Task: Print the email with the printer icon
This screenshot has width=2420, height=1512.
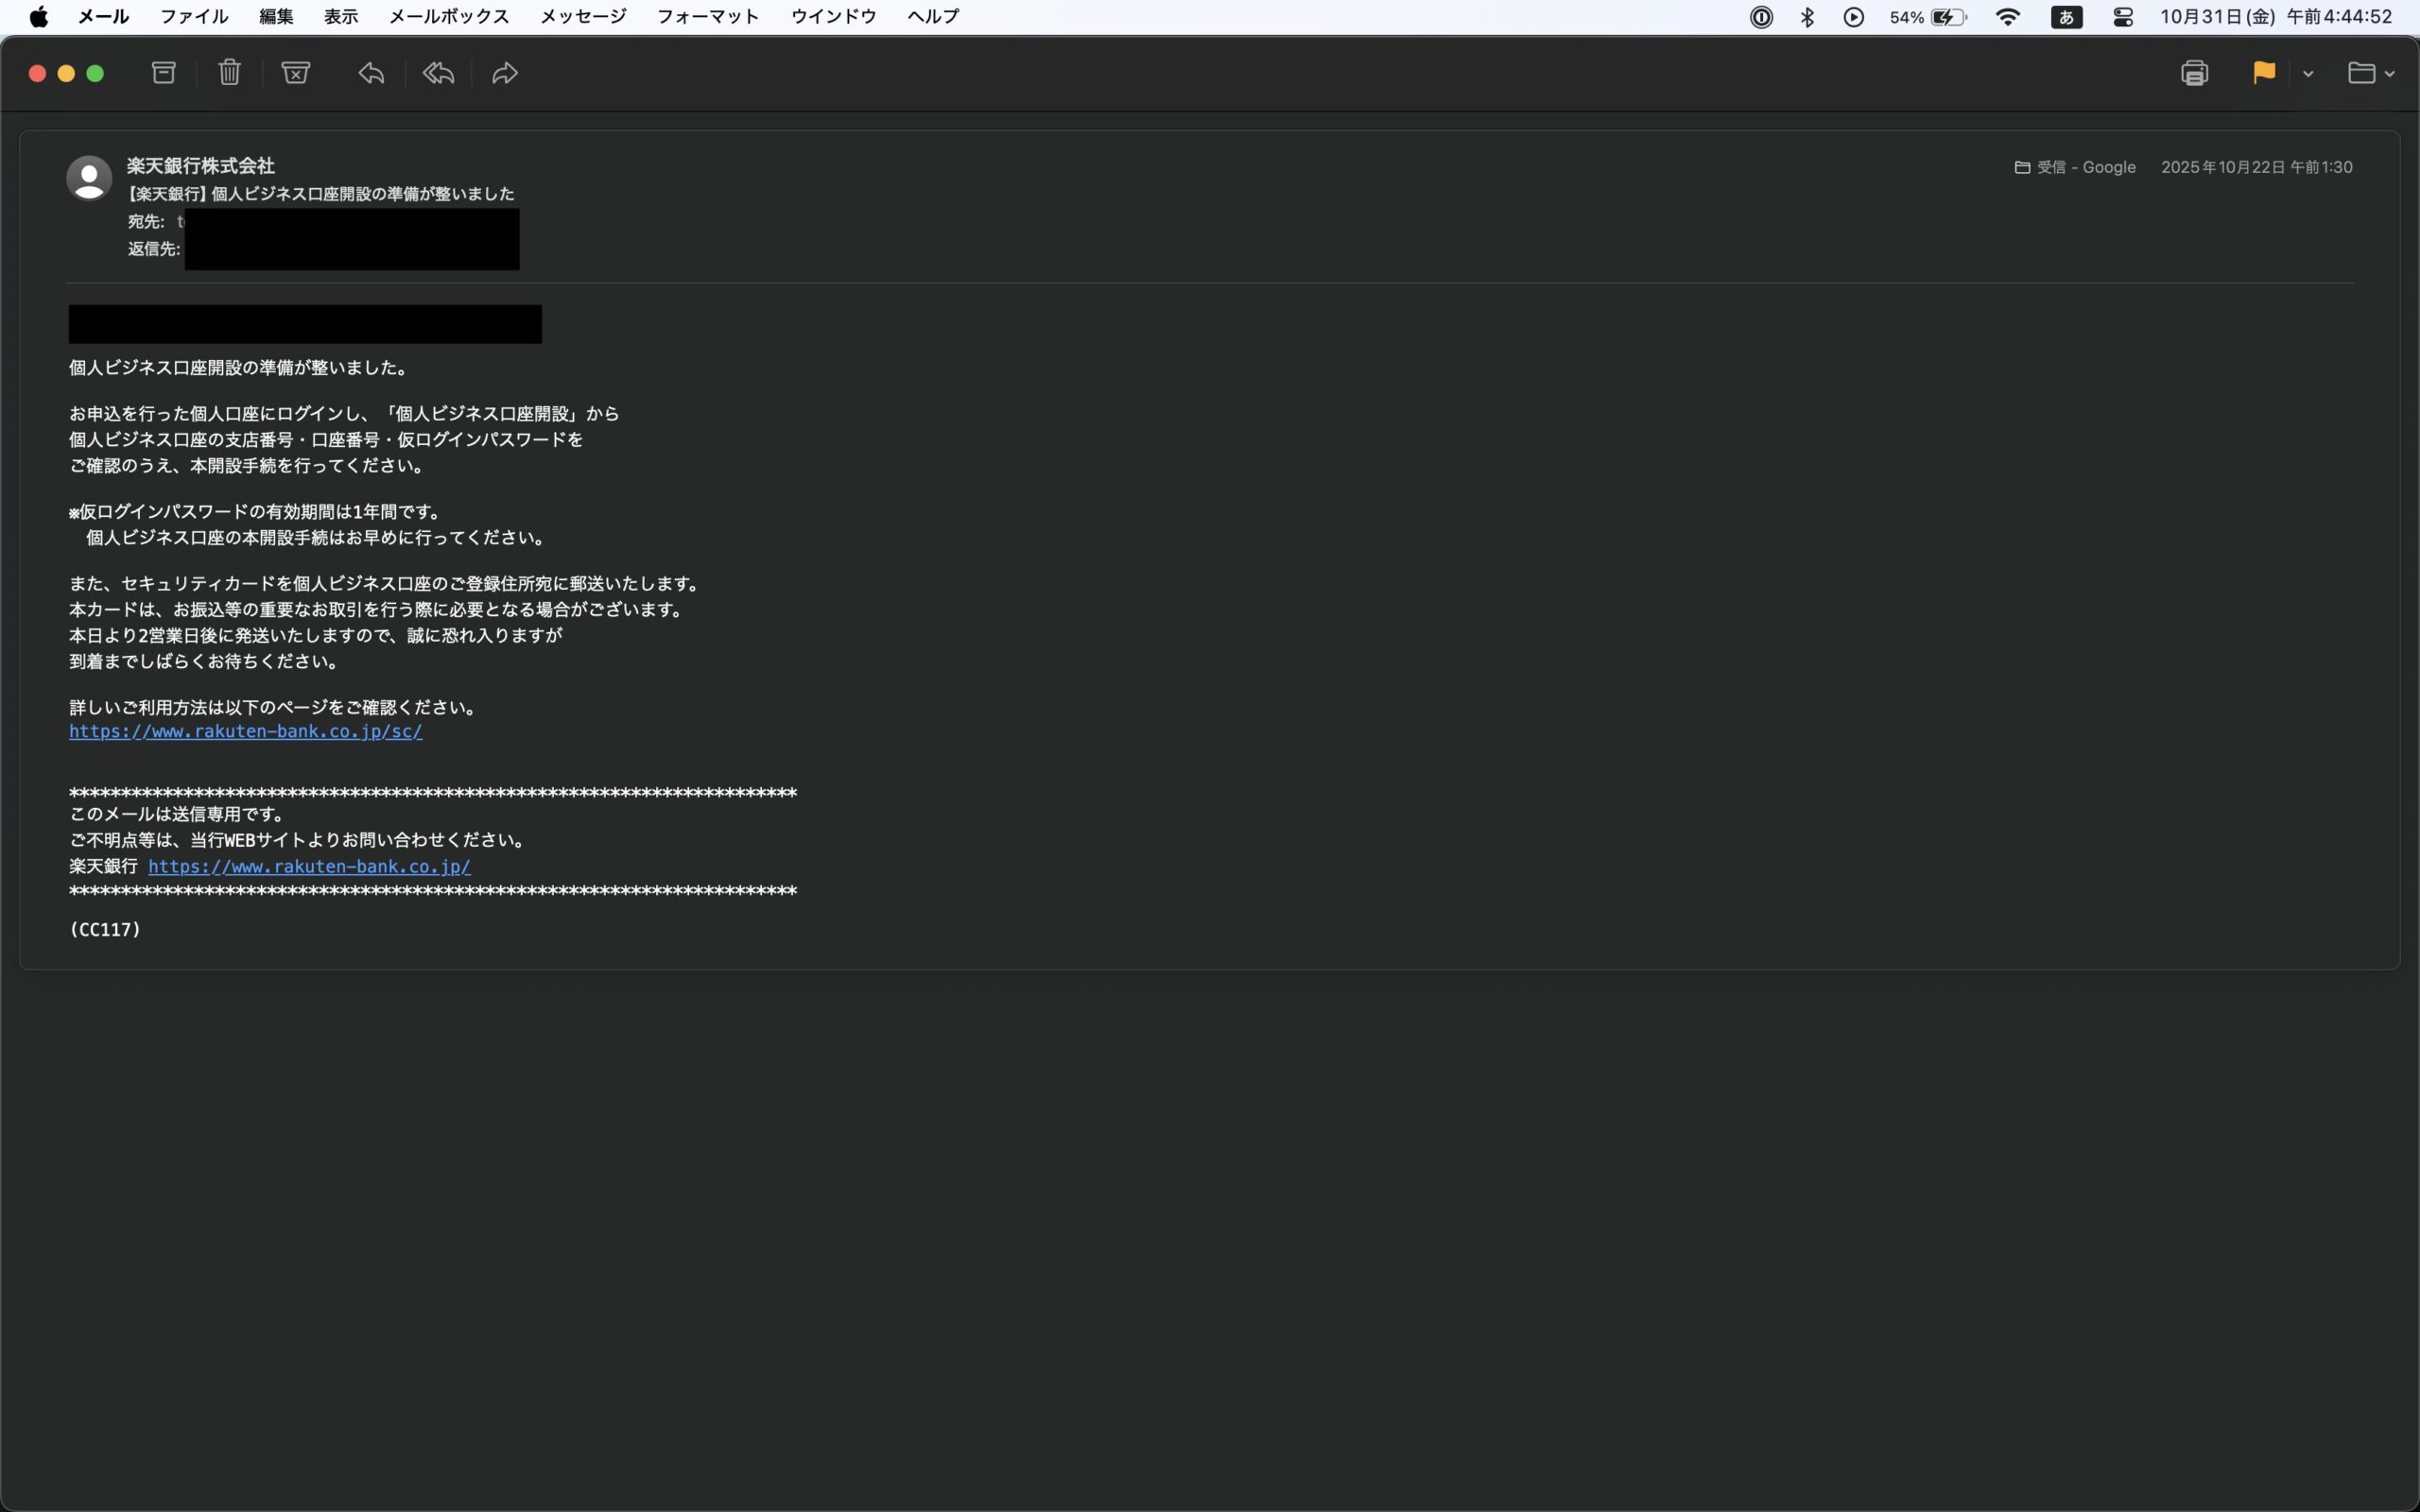Action: pyautogui.click(x=2194, y=73)
